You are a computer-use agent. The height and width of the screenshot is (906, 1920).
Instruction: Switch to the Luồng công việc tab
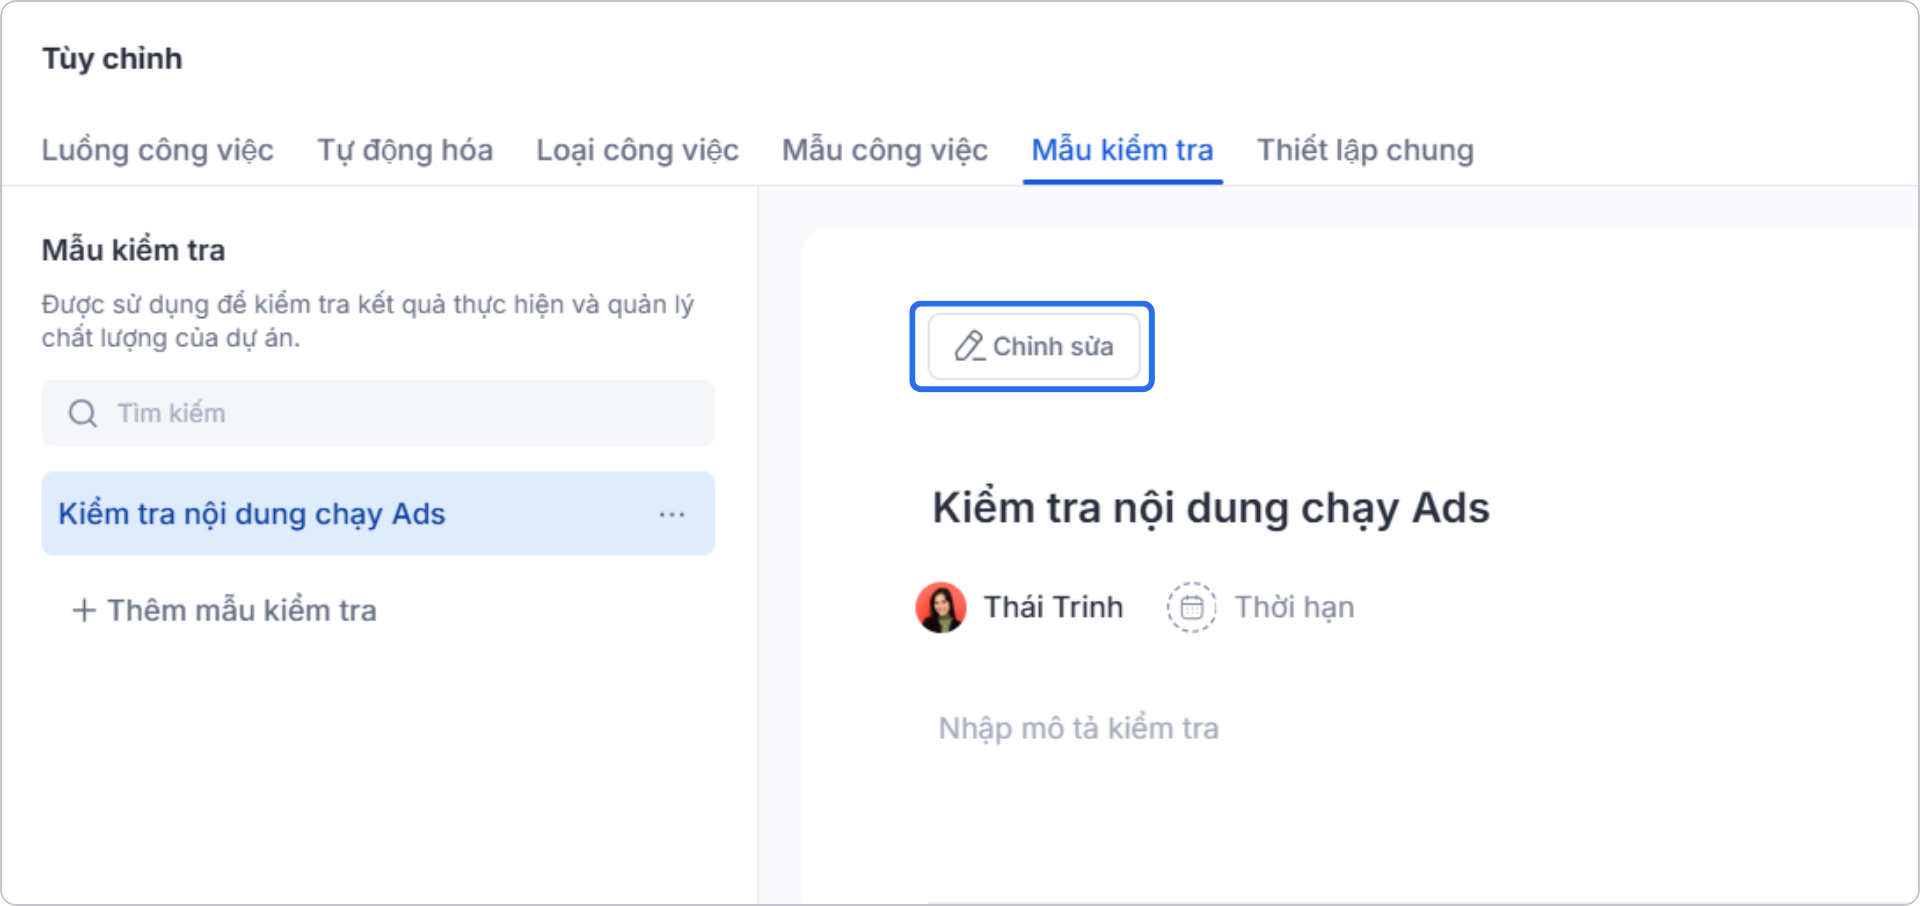point(157,150)
